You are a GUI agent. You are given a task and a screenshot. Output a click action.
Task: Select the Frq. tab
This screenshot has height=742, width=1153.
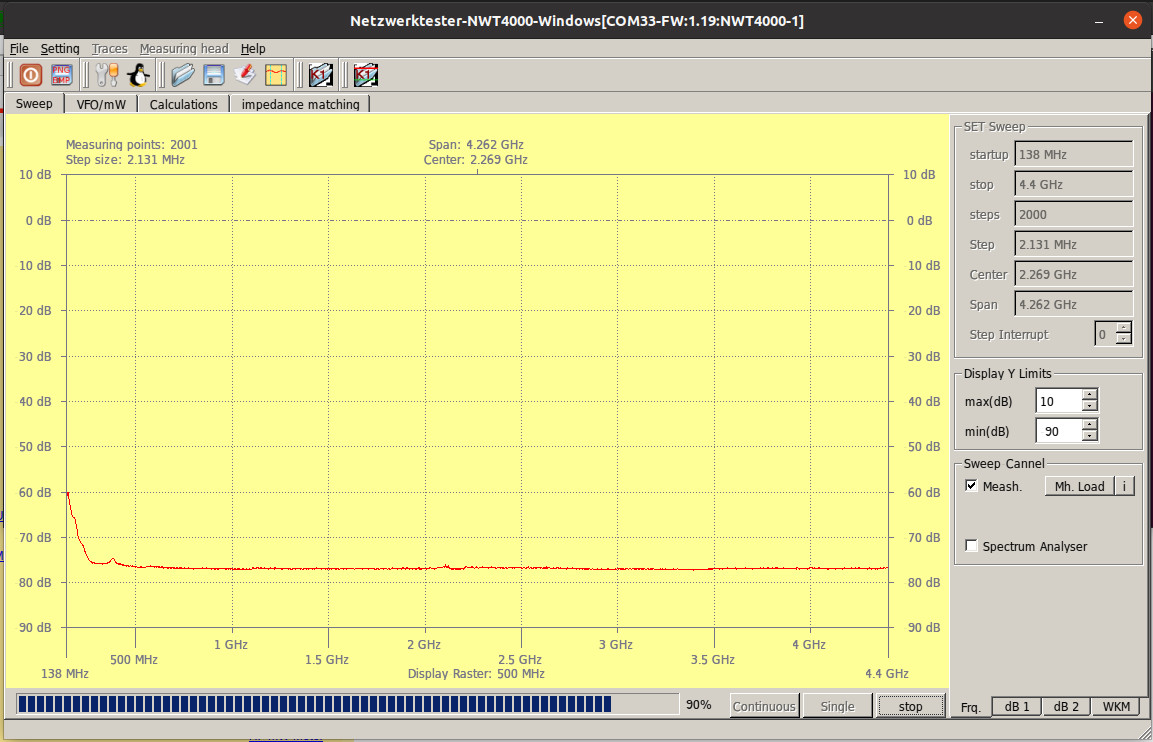coord(971,707)
